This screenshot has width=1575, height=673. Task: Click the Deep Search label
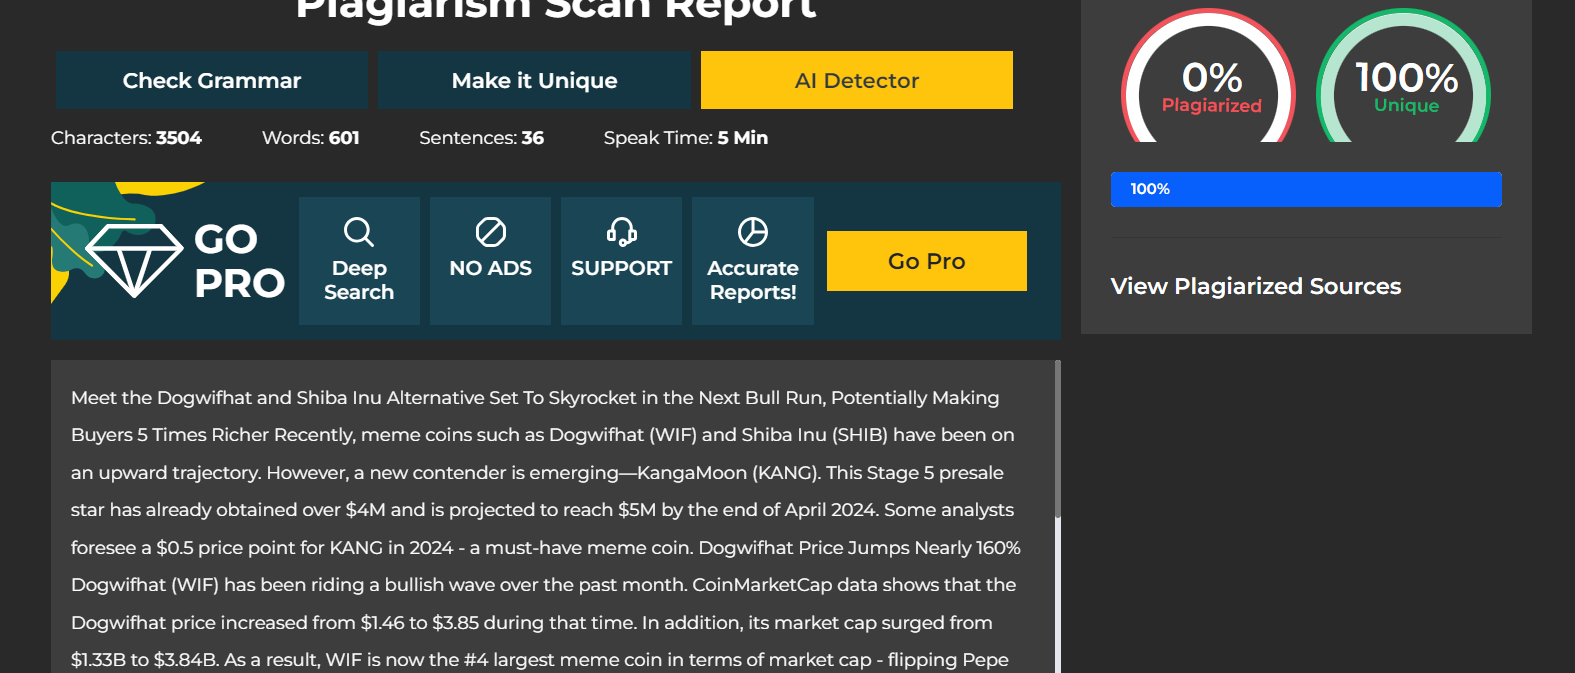pos(359,280)
